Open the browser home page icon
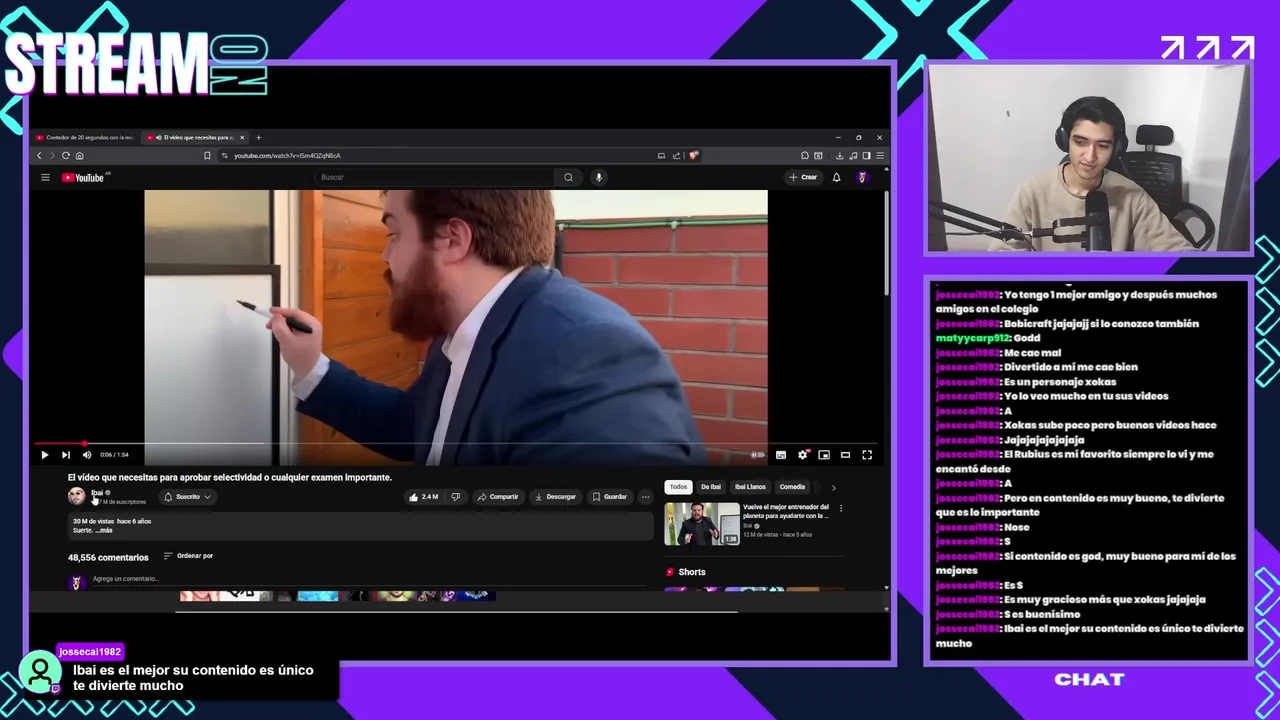Image resolution: width=1280 pixels, height=720 pixels. [80, 155]
